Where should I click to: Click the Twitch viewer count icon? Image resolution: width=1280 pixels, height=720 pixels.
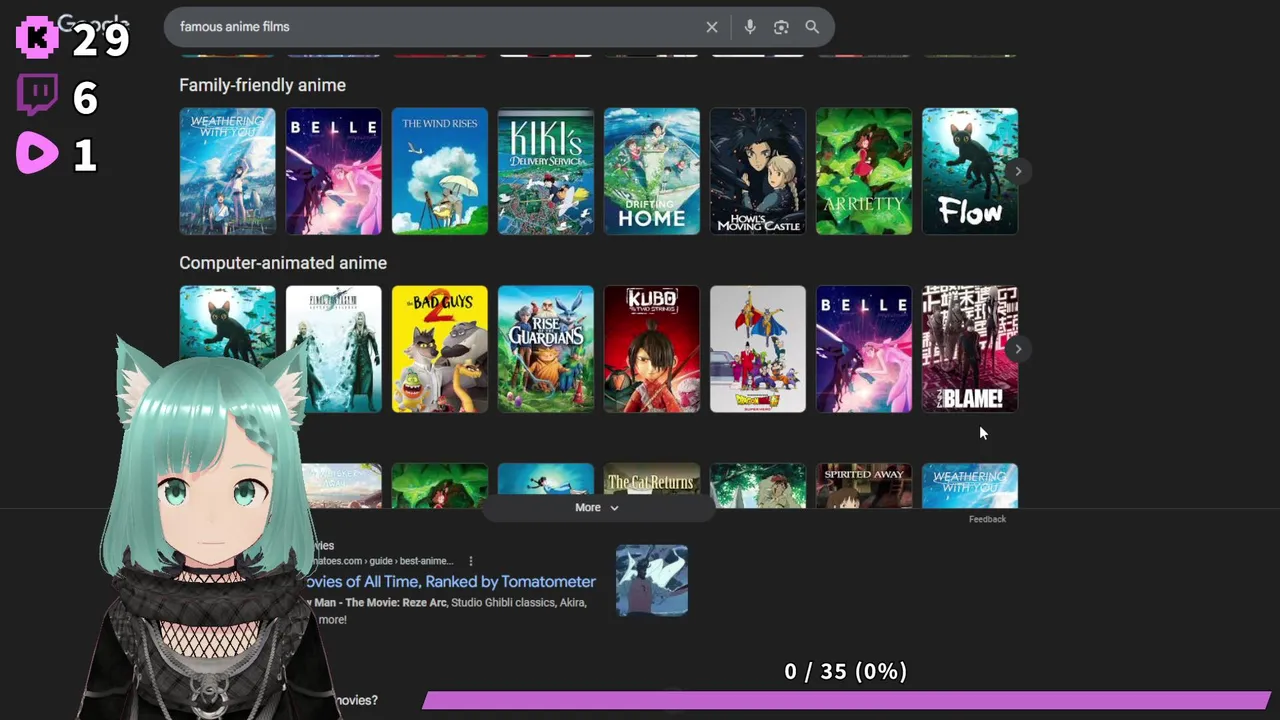(38, 96)
